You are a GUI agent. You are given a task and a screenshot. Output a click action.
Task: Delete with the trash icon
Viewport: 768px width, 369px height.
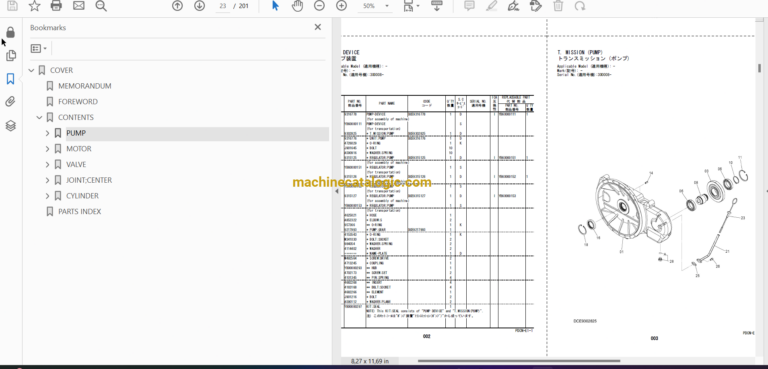558,6
